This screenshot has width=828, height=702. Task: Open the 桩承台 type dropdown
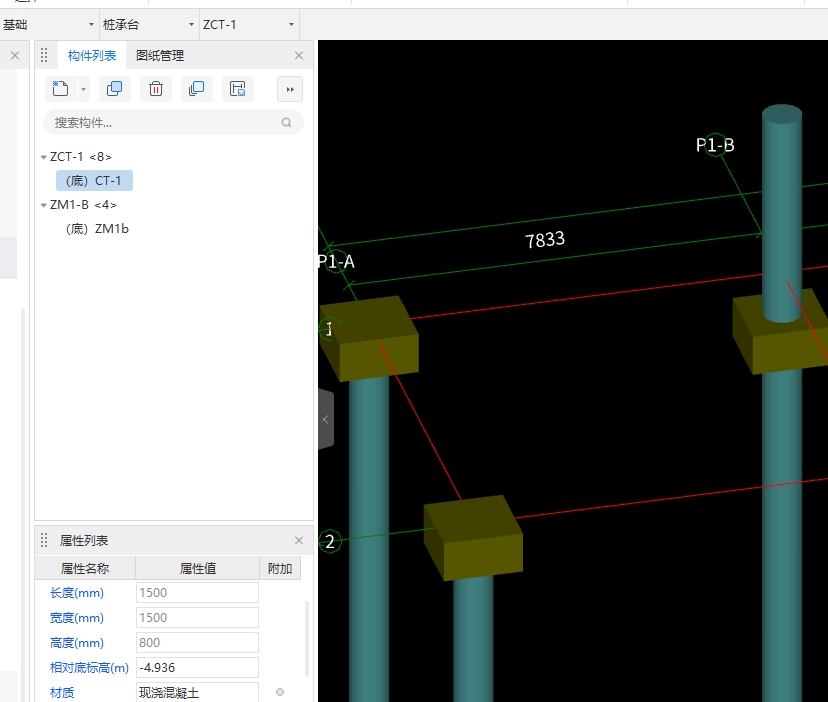coord(149,25)
